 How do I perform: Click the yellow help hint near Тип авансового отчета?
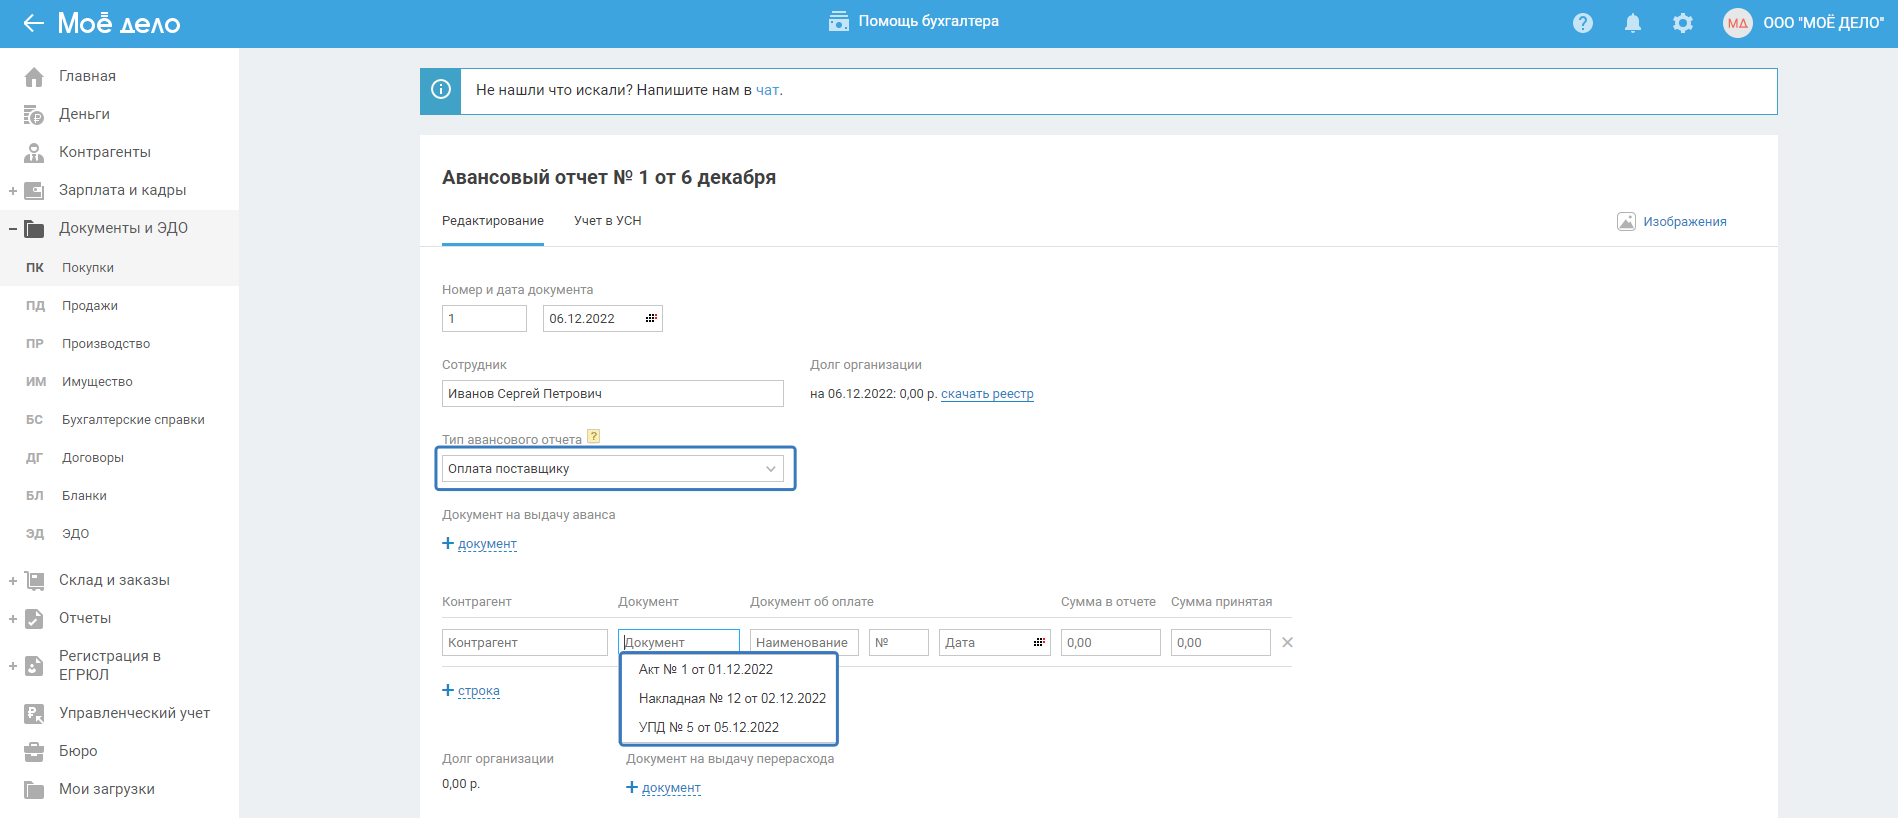click(x=593, y=436)
